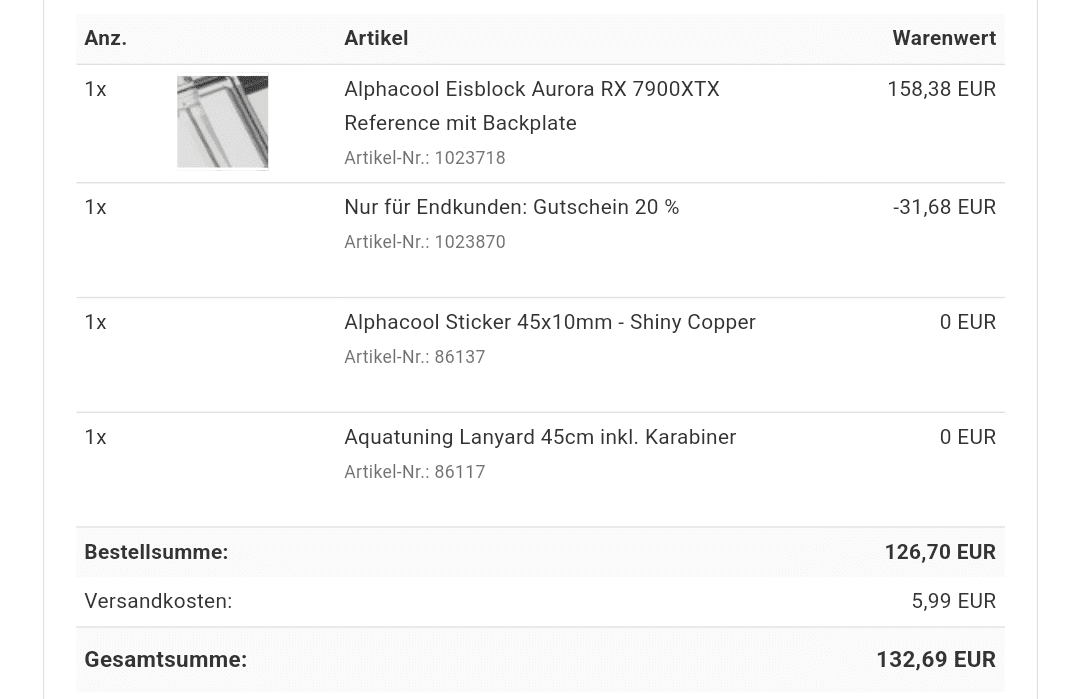Click the 5,99 EUR shipping cost
The height and width of the screenshot is (699, 1080).
coord(954,601)
